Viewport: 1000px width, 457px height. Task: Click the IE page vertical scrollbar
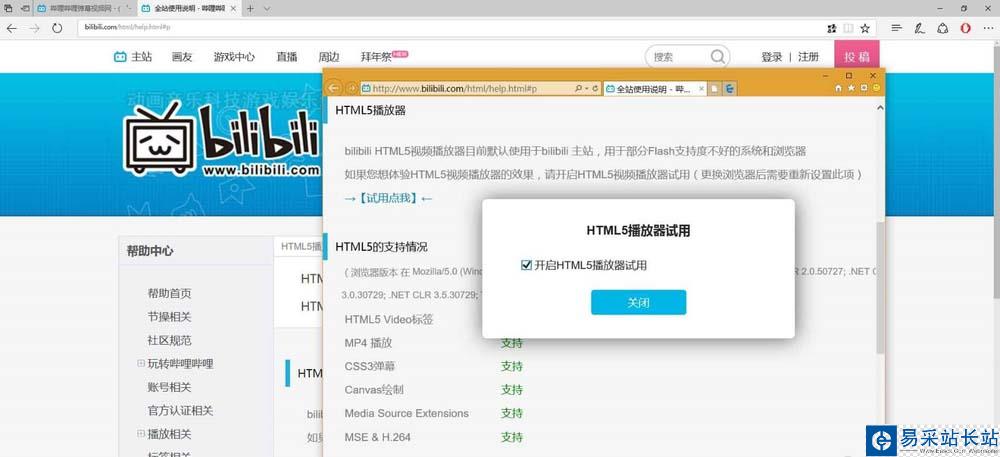(x=880, y=287)
